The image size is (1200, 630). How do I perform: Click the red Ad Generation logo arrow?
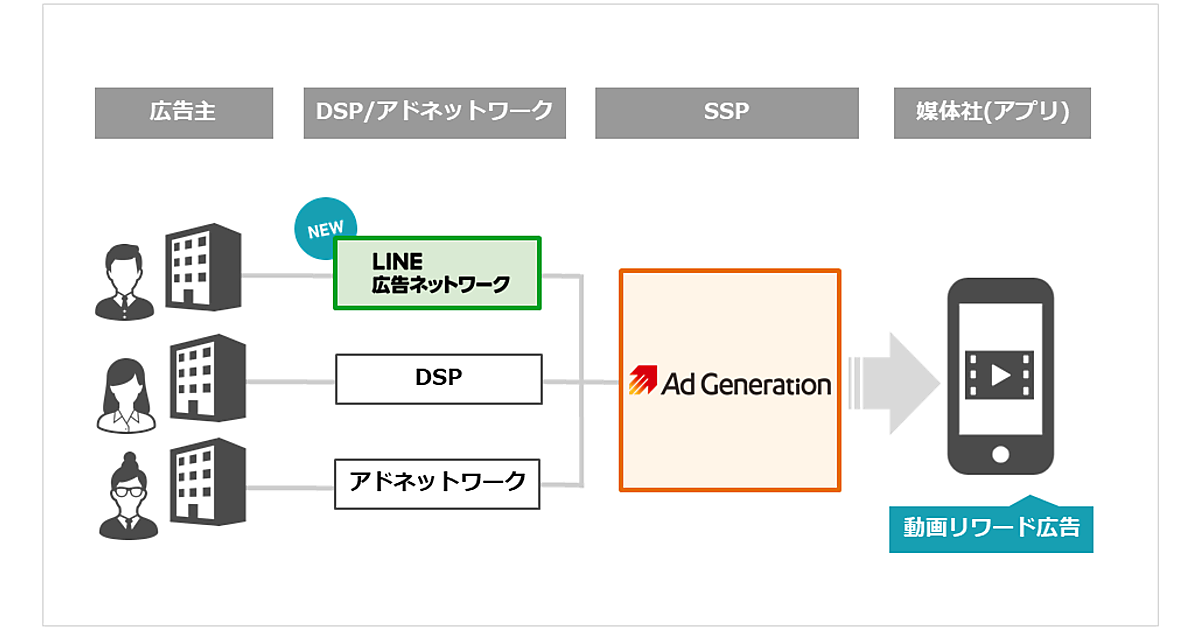point(642,383)
